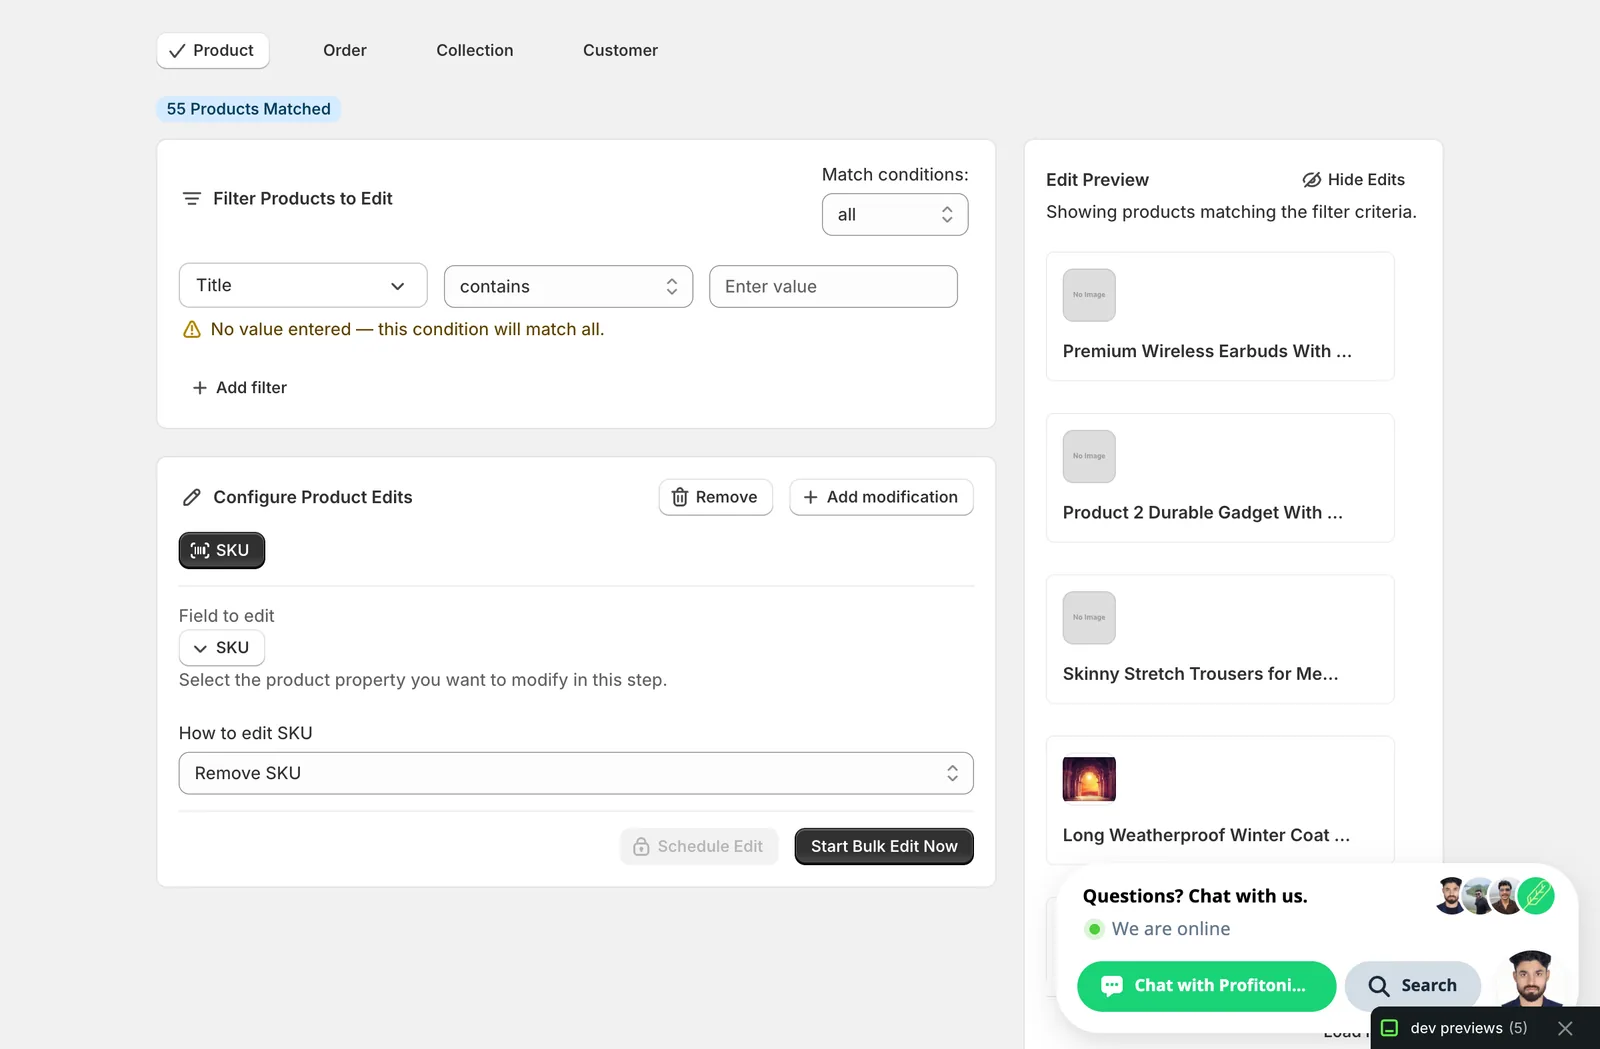Open the Field to edit SKU dropdown
Viewport: 1600px width, 1049px height.
pos(222,648)
